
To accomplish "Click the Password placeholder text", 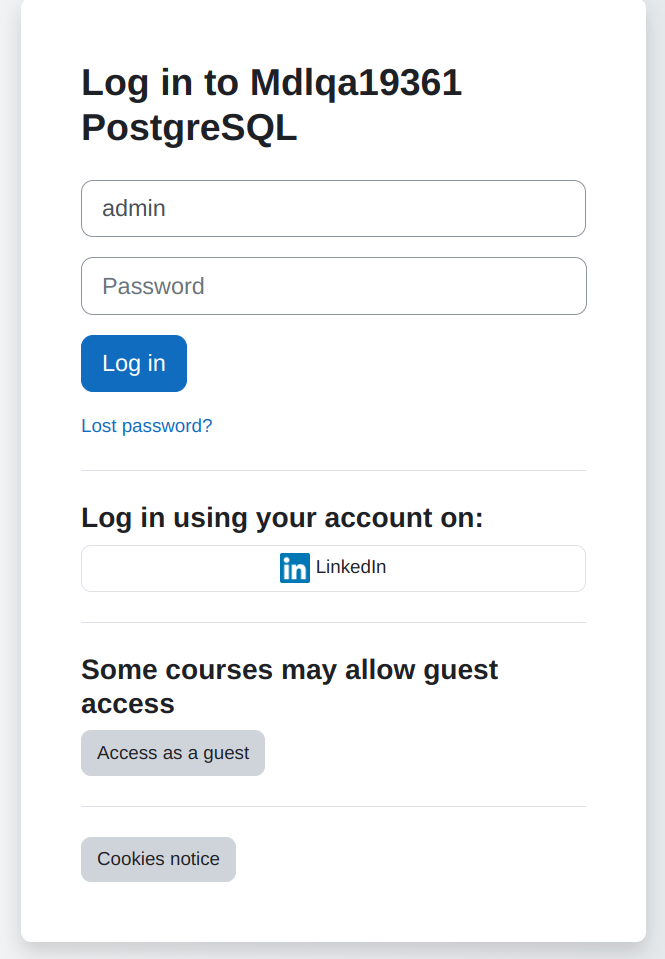I will pyautogui.click(x=154, y=286).
